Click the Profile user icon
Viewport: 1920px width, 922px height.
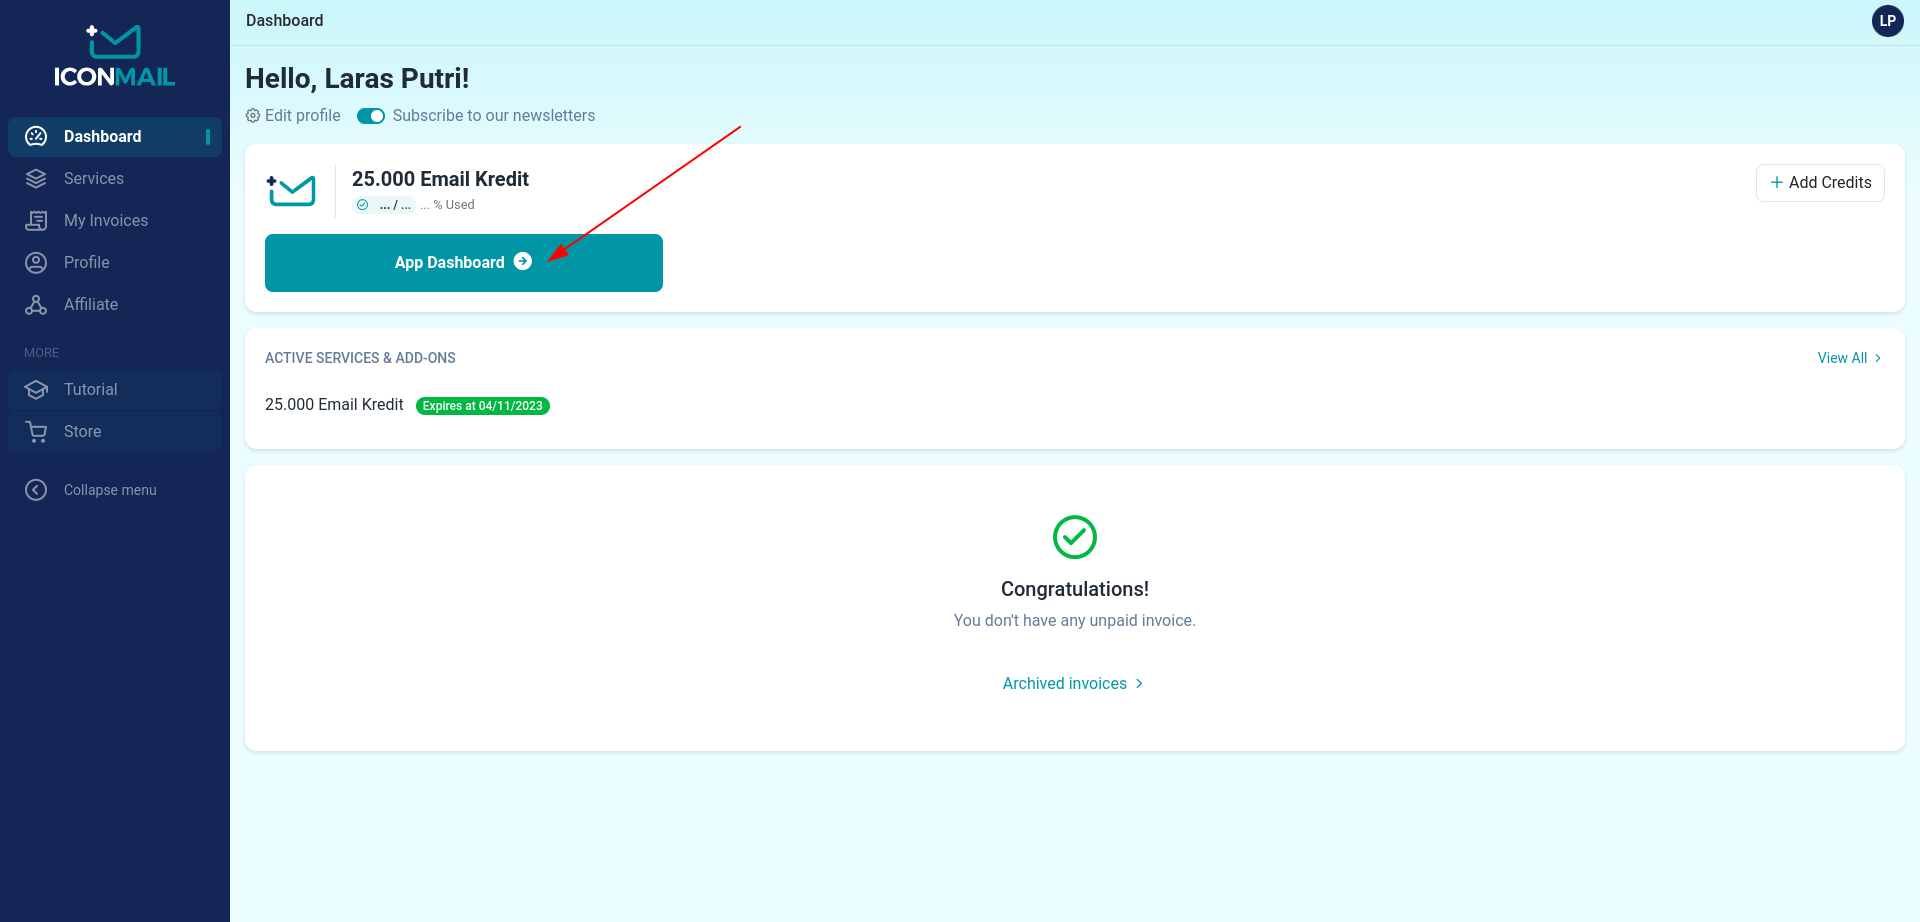click(36, 263)
